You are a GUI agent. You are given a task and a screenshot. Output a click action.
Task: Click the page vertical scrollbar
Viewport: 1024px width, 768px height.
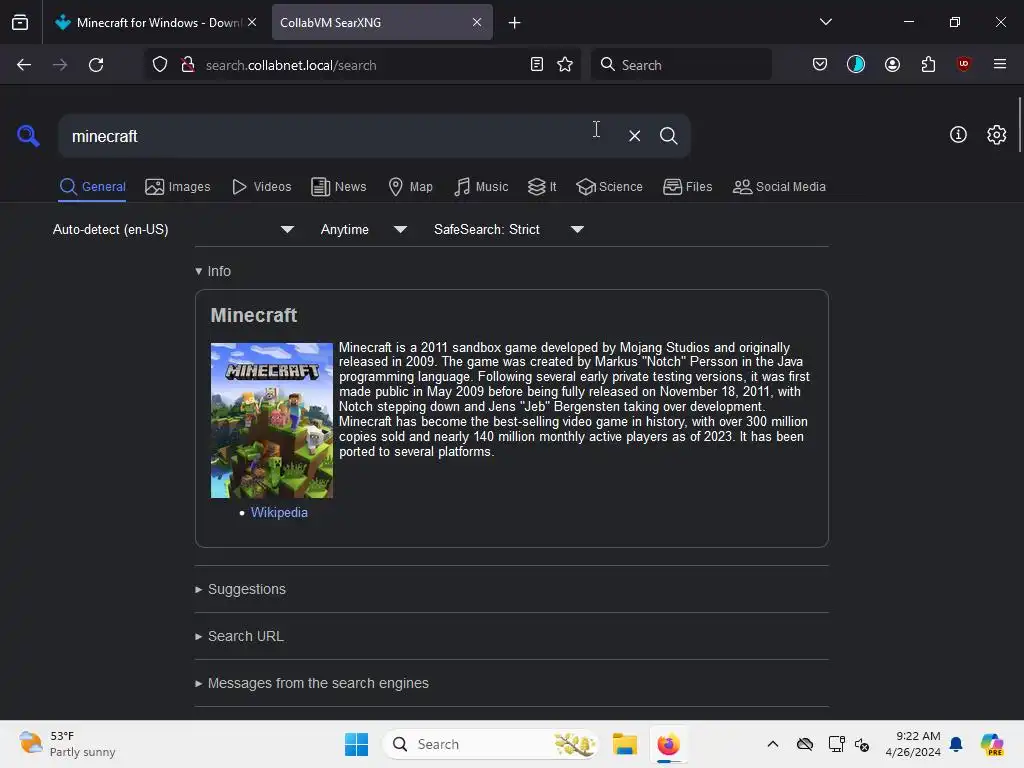(1019, 125)
